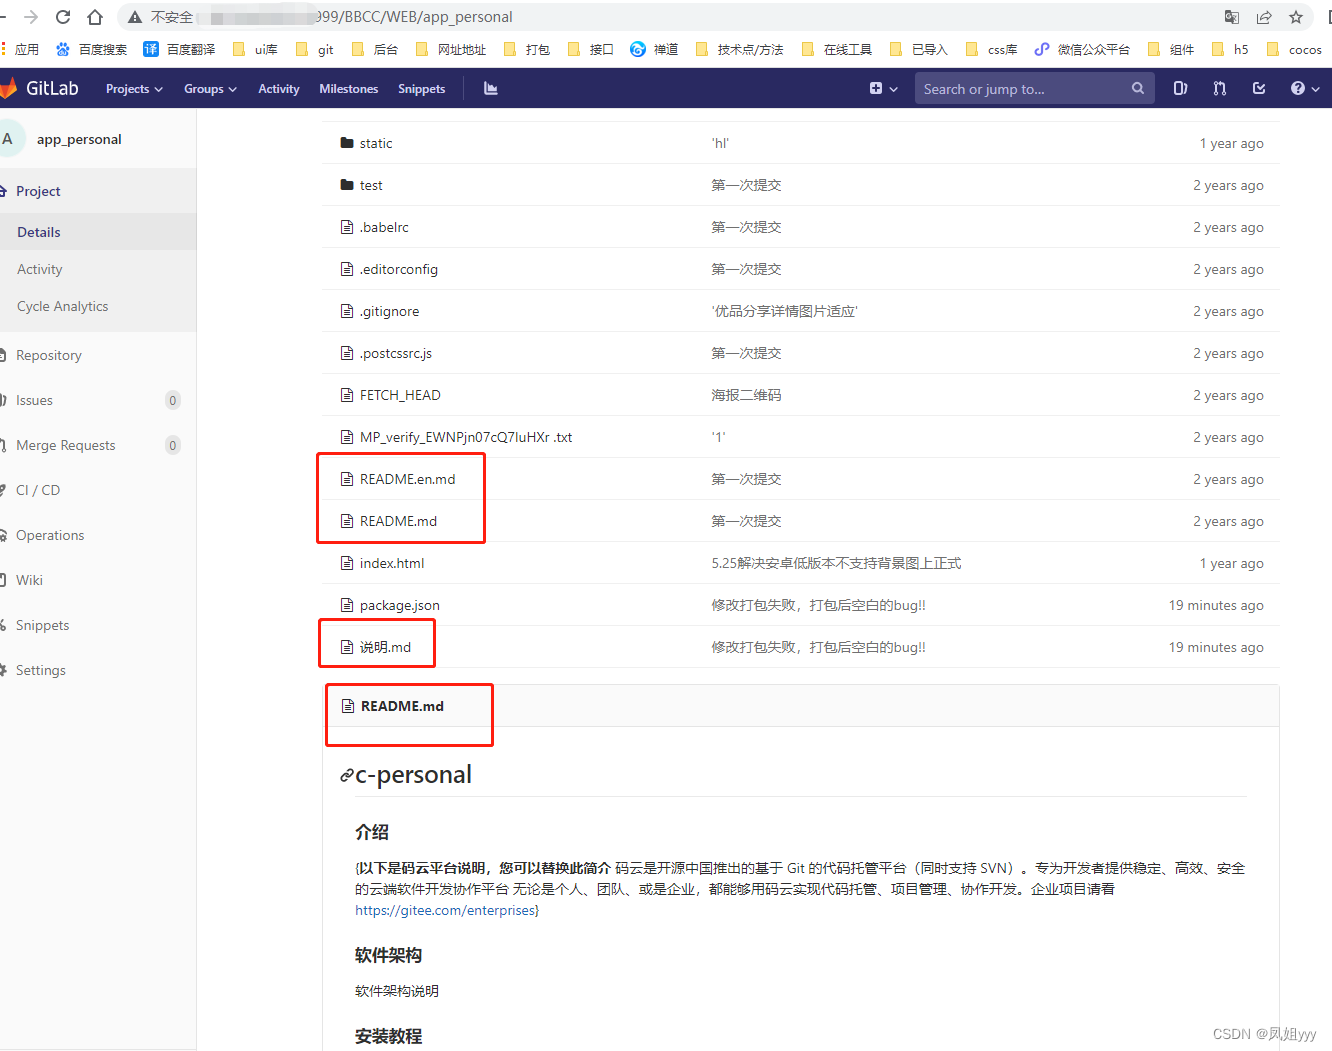This screenshot has height=1051, width=1332.
Task: Select the Milestones menu item
Action: [x=348, y=88]
